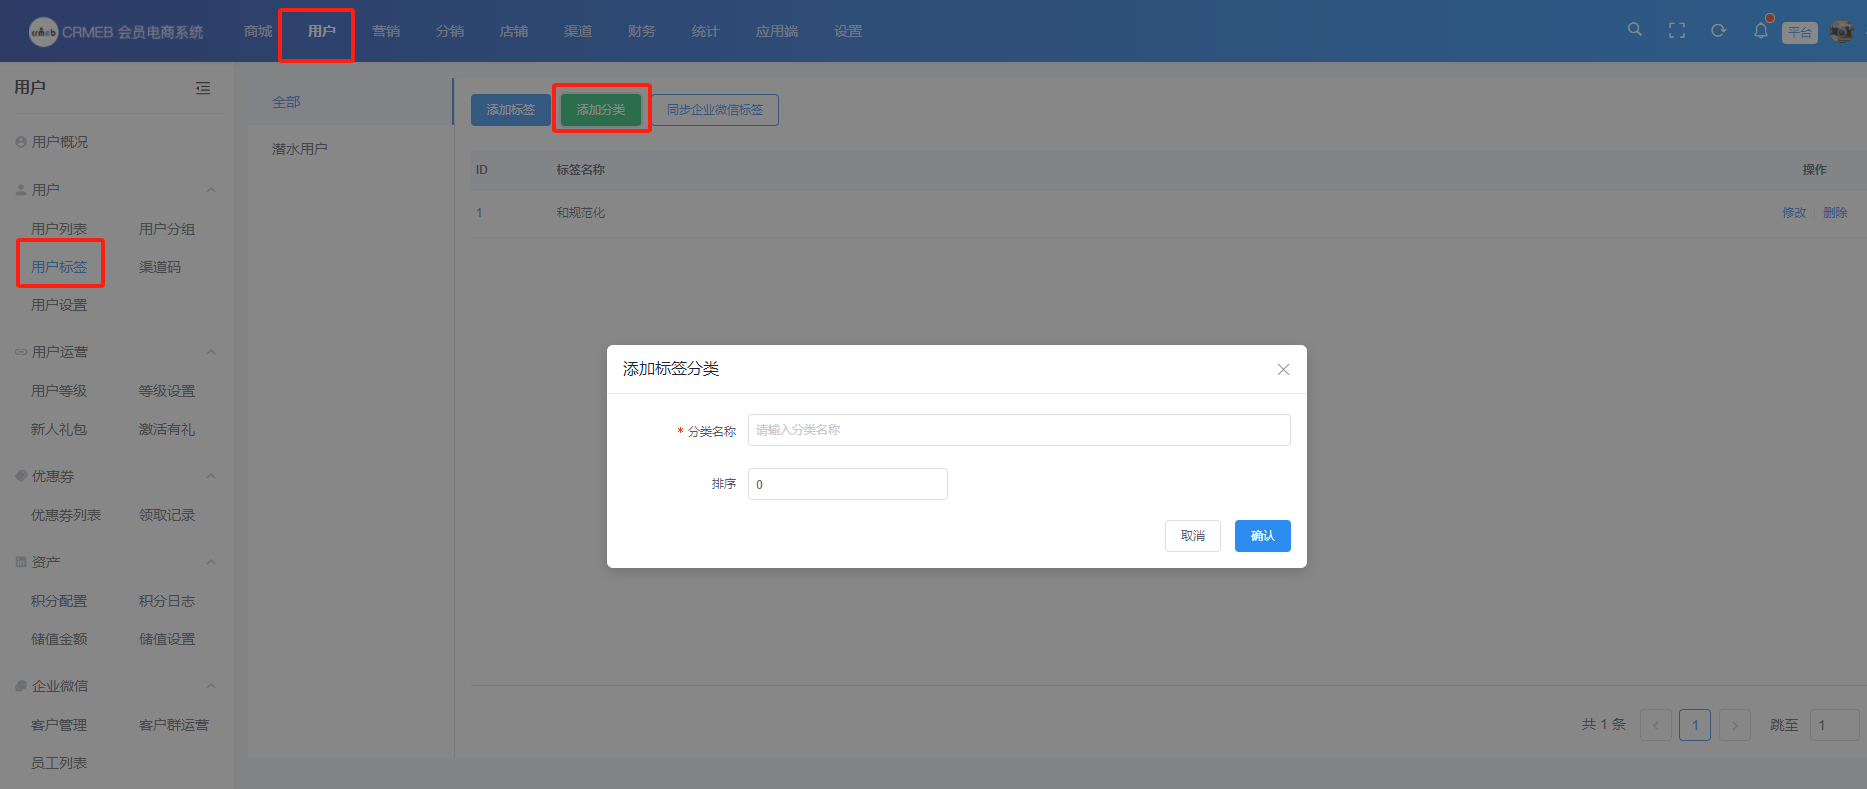This screenshot has width=1867, height=789.
Task: Click the search magnifier icon in header
Action: [x=1635, y=30]
